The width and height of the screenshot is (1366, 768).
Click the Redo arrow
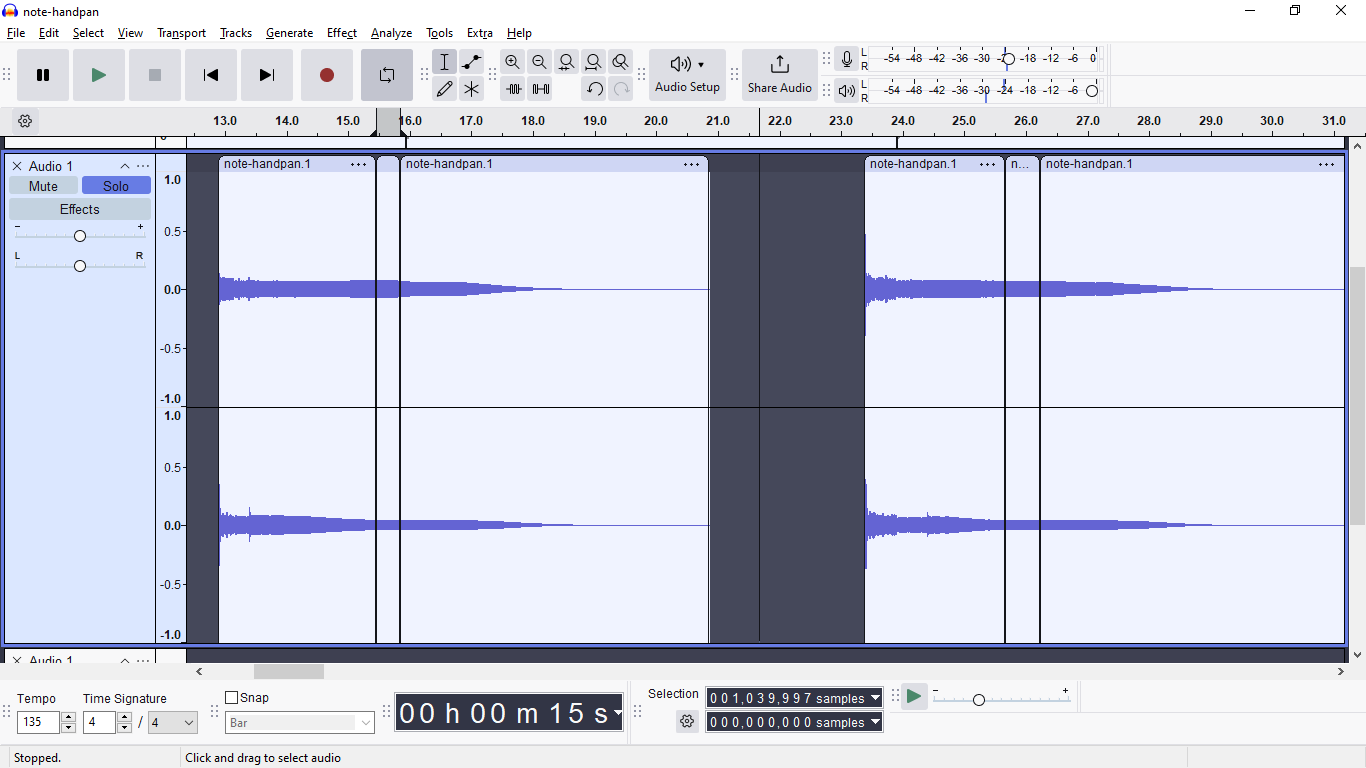[621, 89]
